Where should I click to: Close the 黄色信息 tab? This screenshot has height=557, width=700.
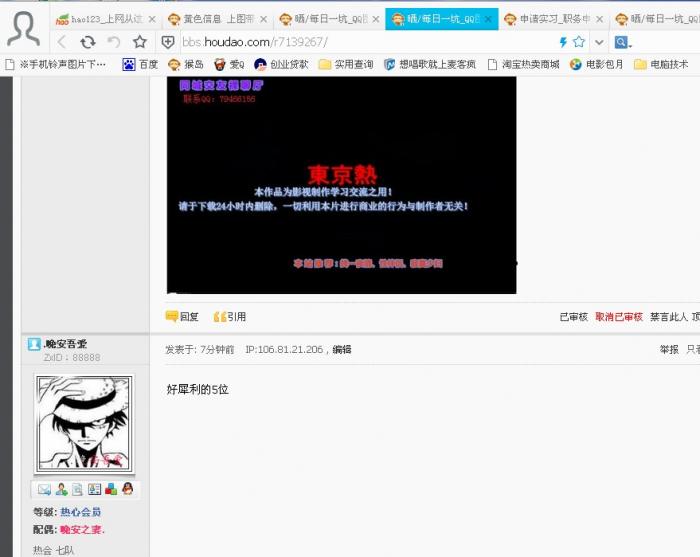coord(264,19)
